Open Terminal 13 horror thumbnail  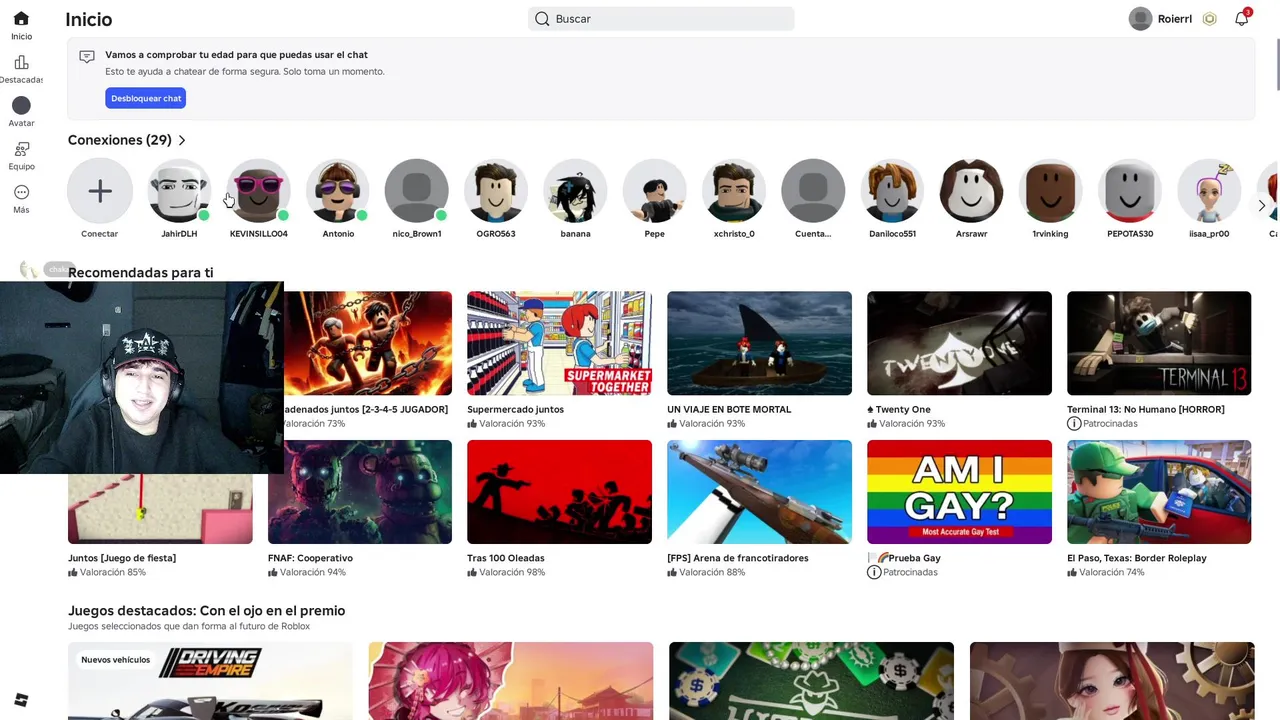pyautogui.click(x=1159, y=343)
